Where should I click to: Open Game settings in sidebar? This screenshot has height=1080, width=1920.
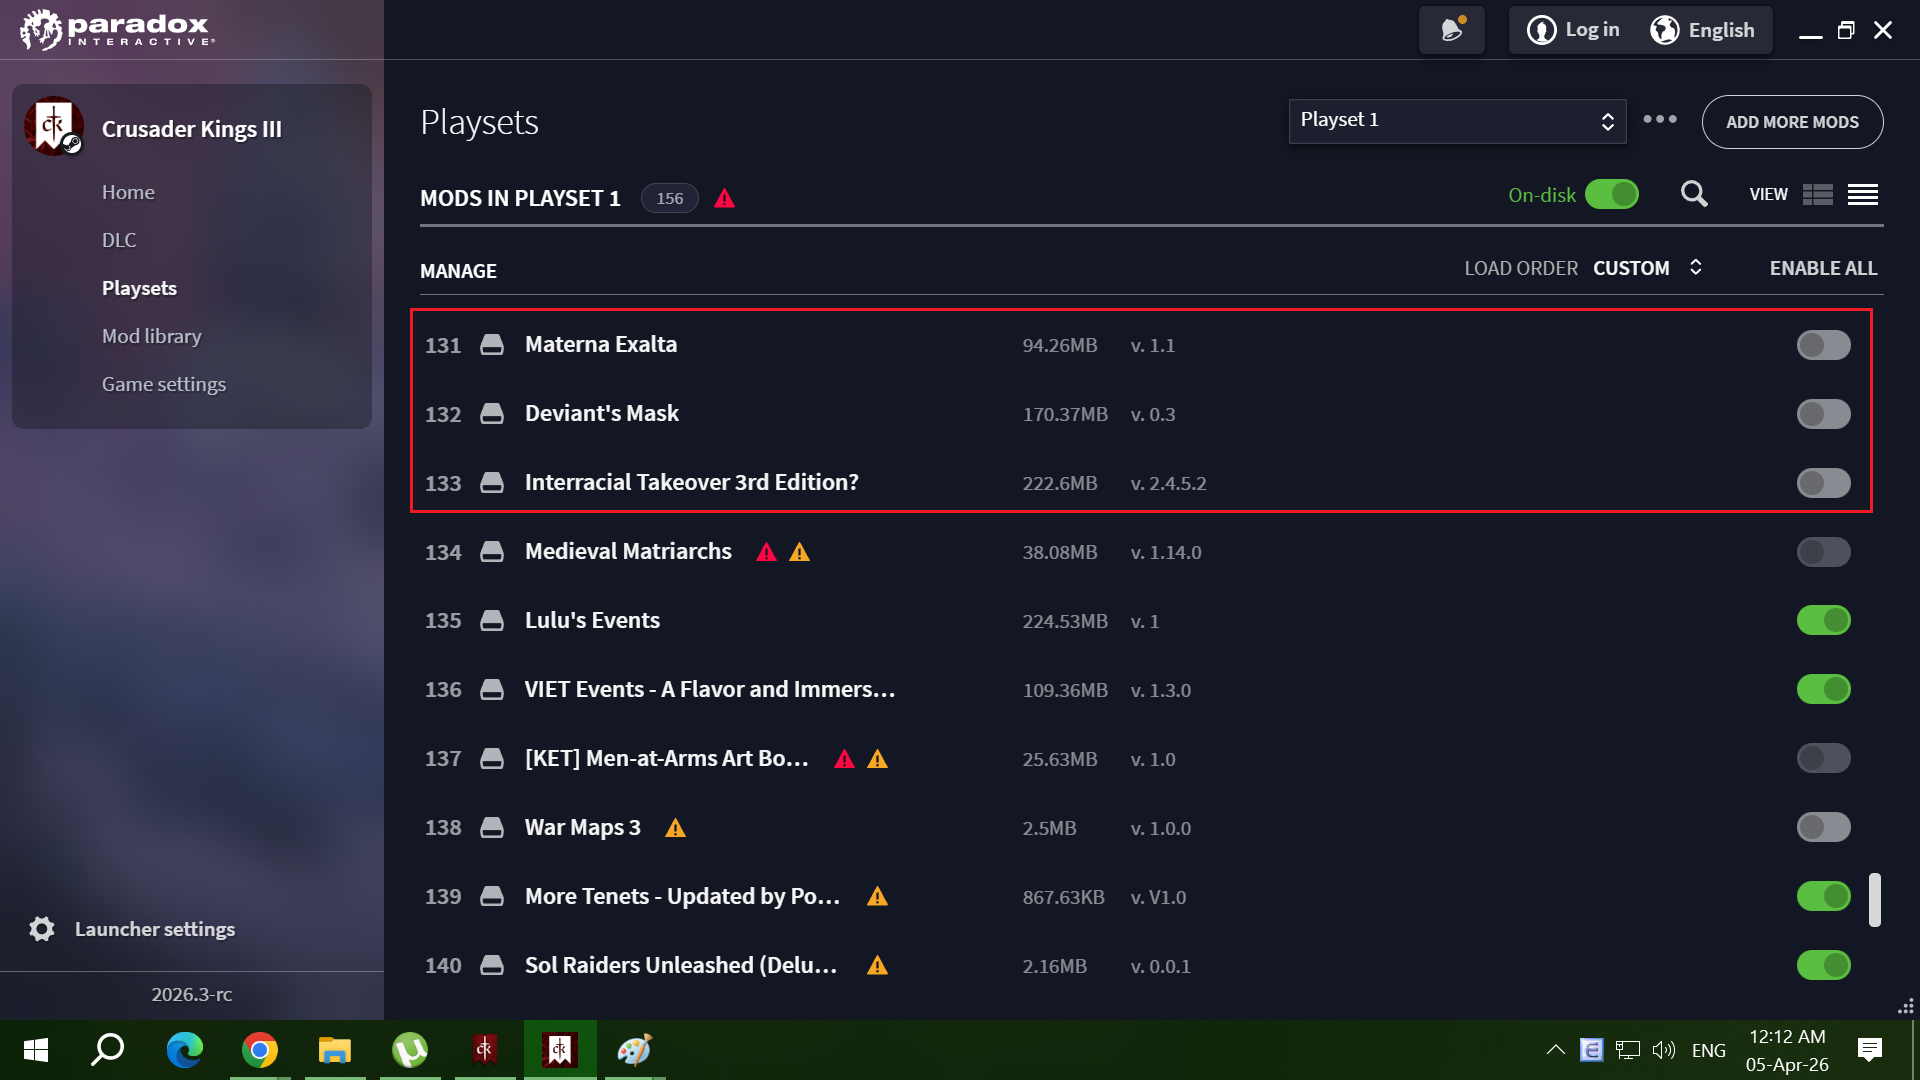click(x=163, y=384)
